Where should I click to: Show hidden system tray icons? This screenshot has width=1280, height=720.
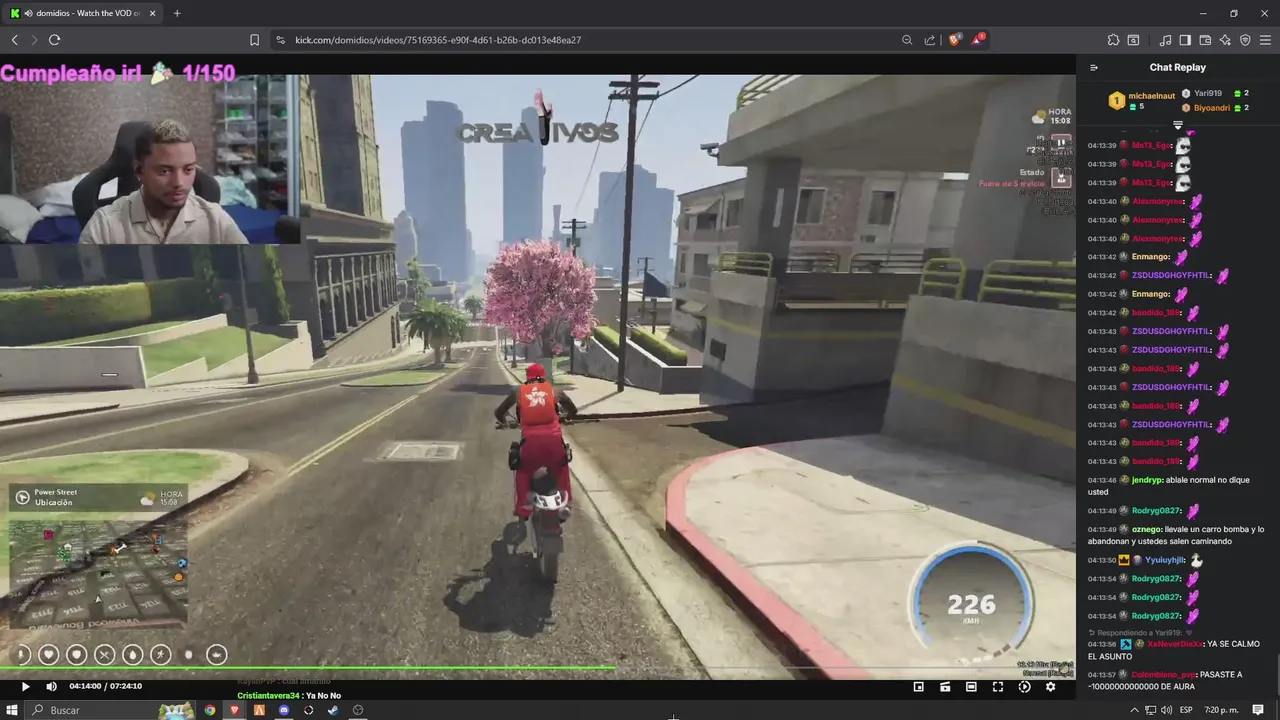click(1134, 710)
